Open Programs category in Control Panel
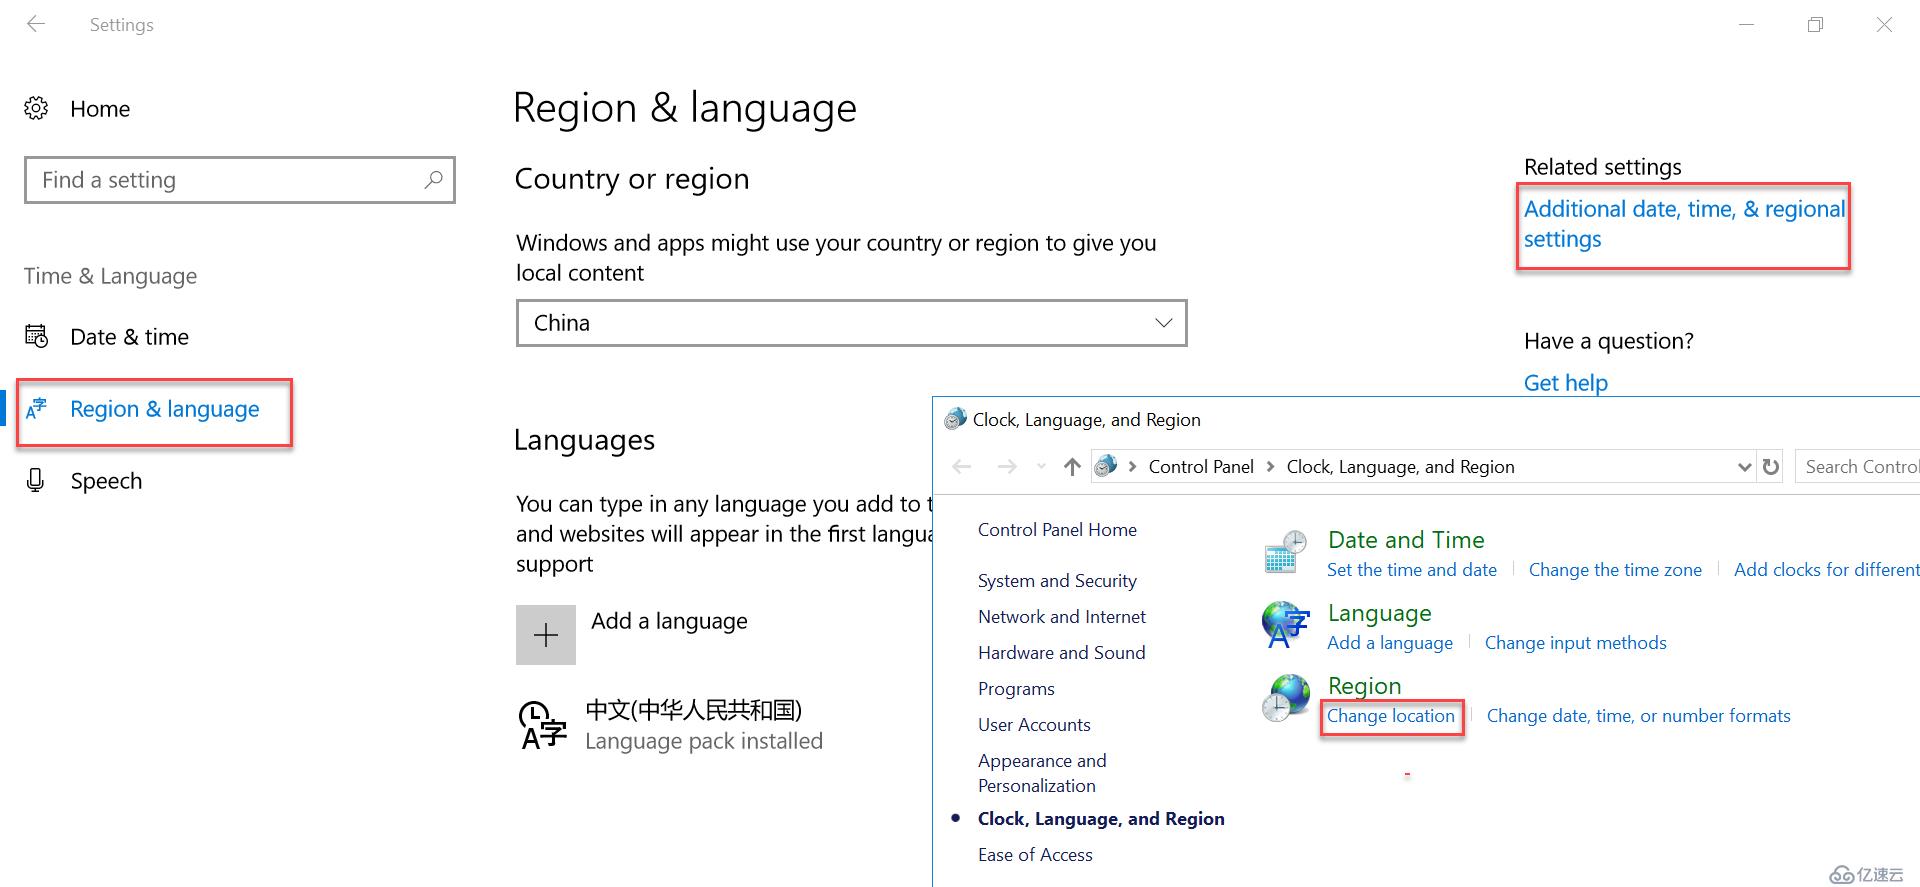1920x887 pixels. [1016, 689]
